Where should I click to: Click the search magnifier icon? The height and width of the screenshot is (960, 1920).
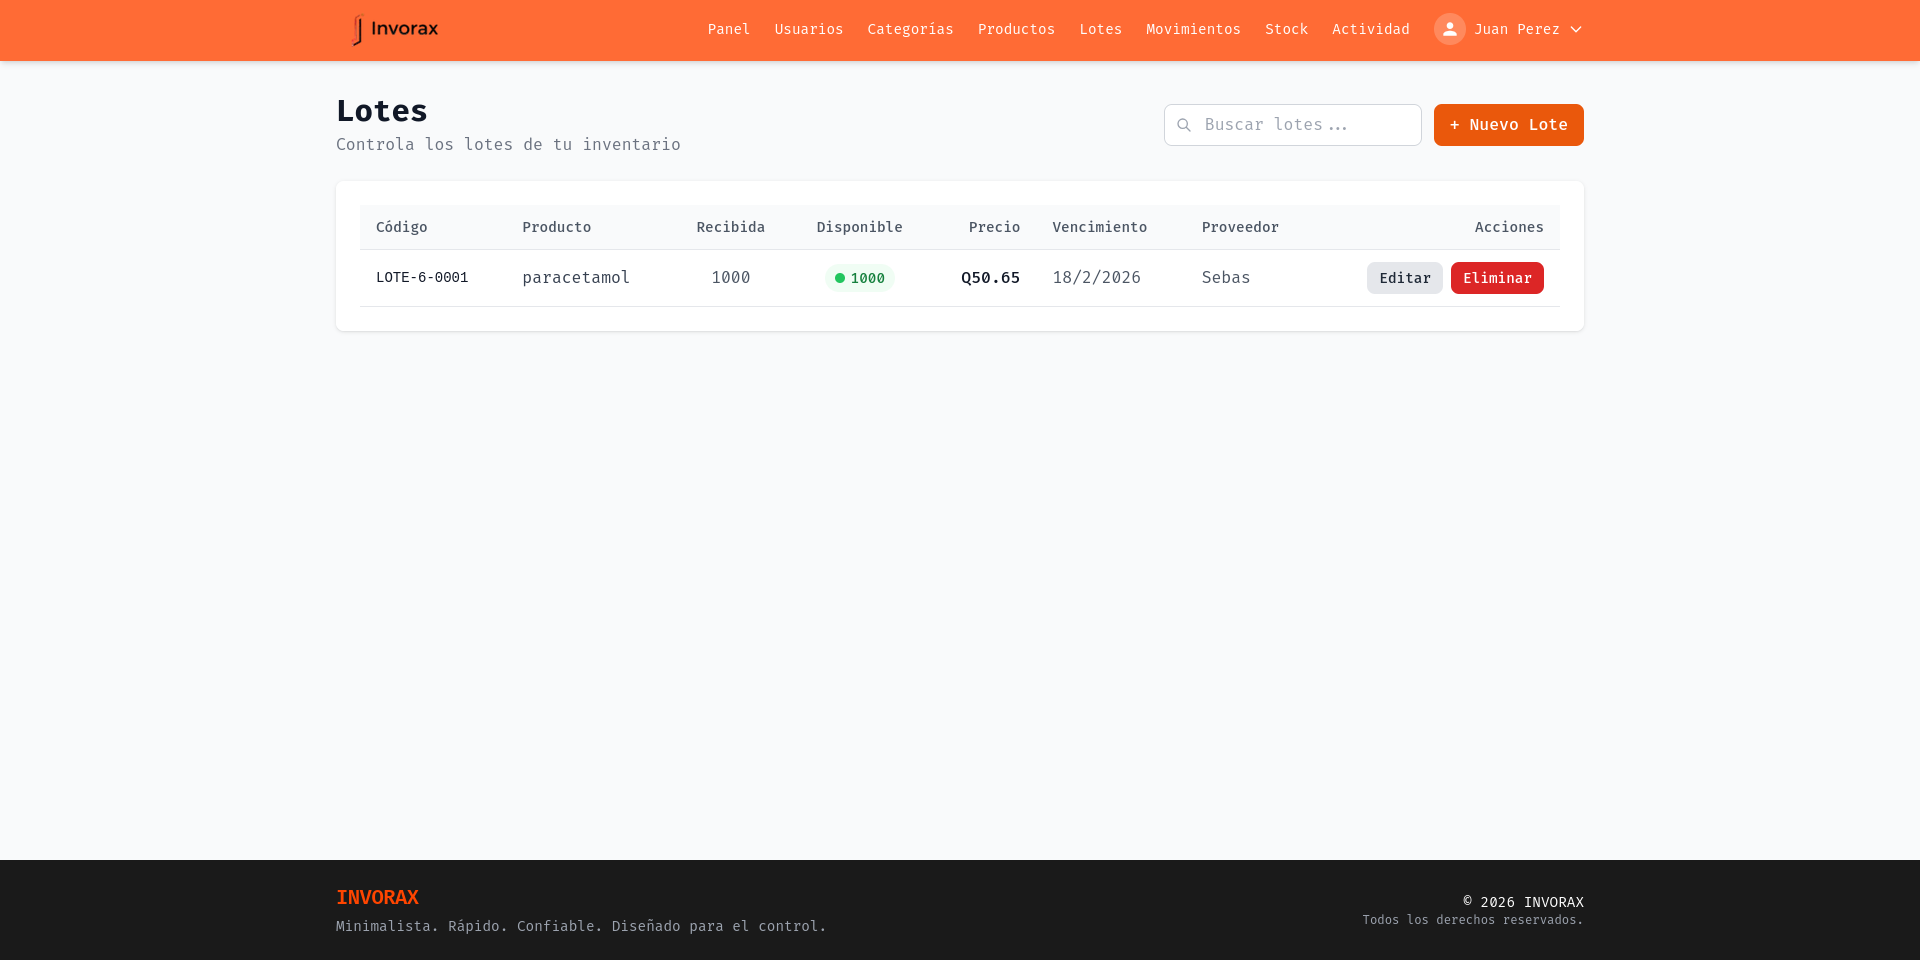pyautogui.click(x=1184, y=125)
